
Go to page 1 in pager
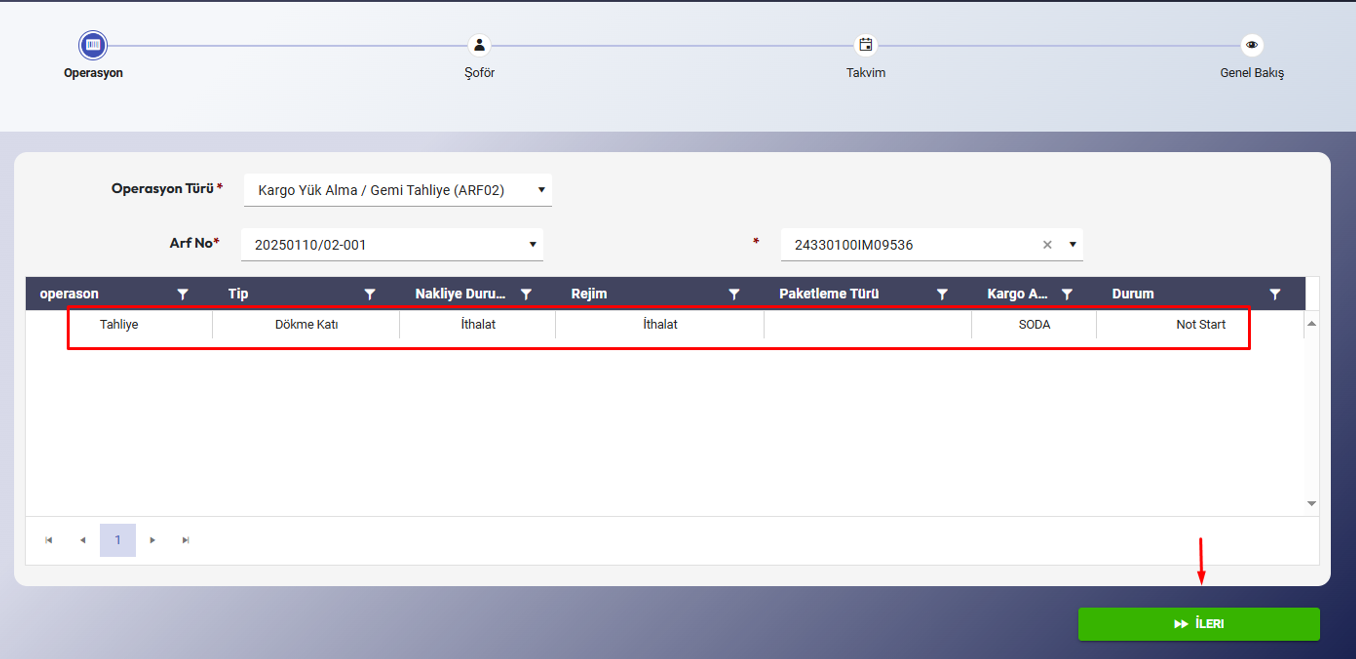pyautogui.click(x=117, y=540)
